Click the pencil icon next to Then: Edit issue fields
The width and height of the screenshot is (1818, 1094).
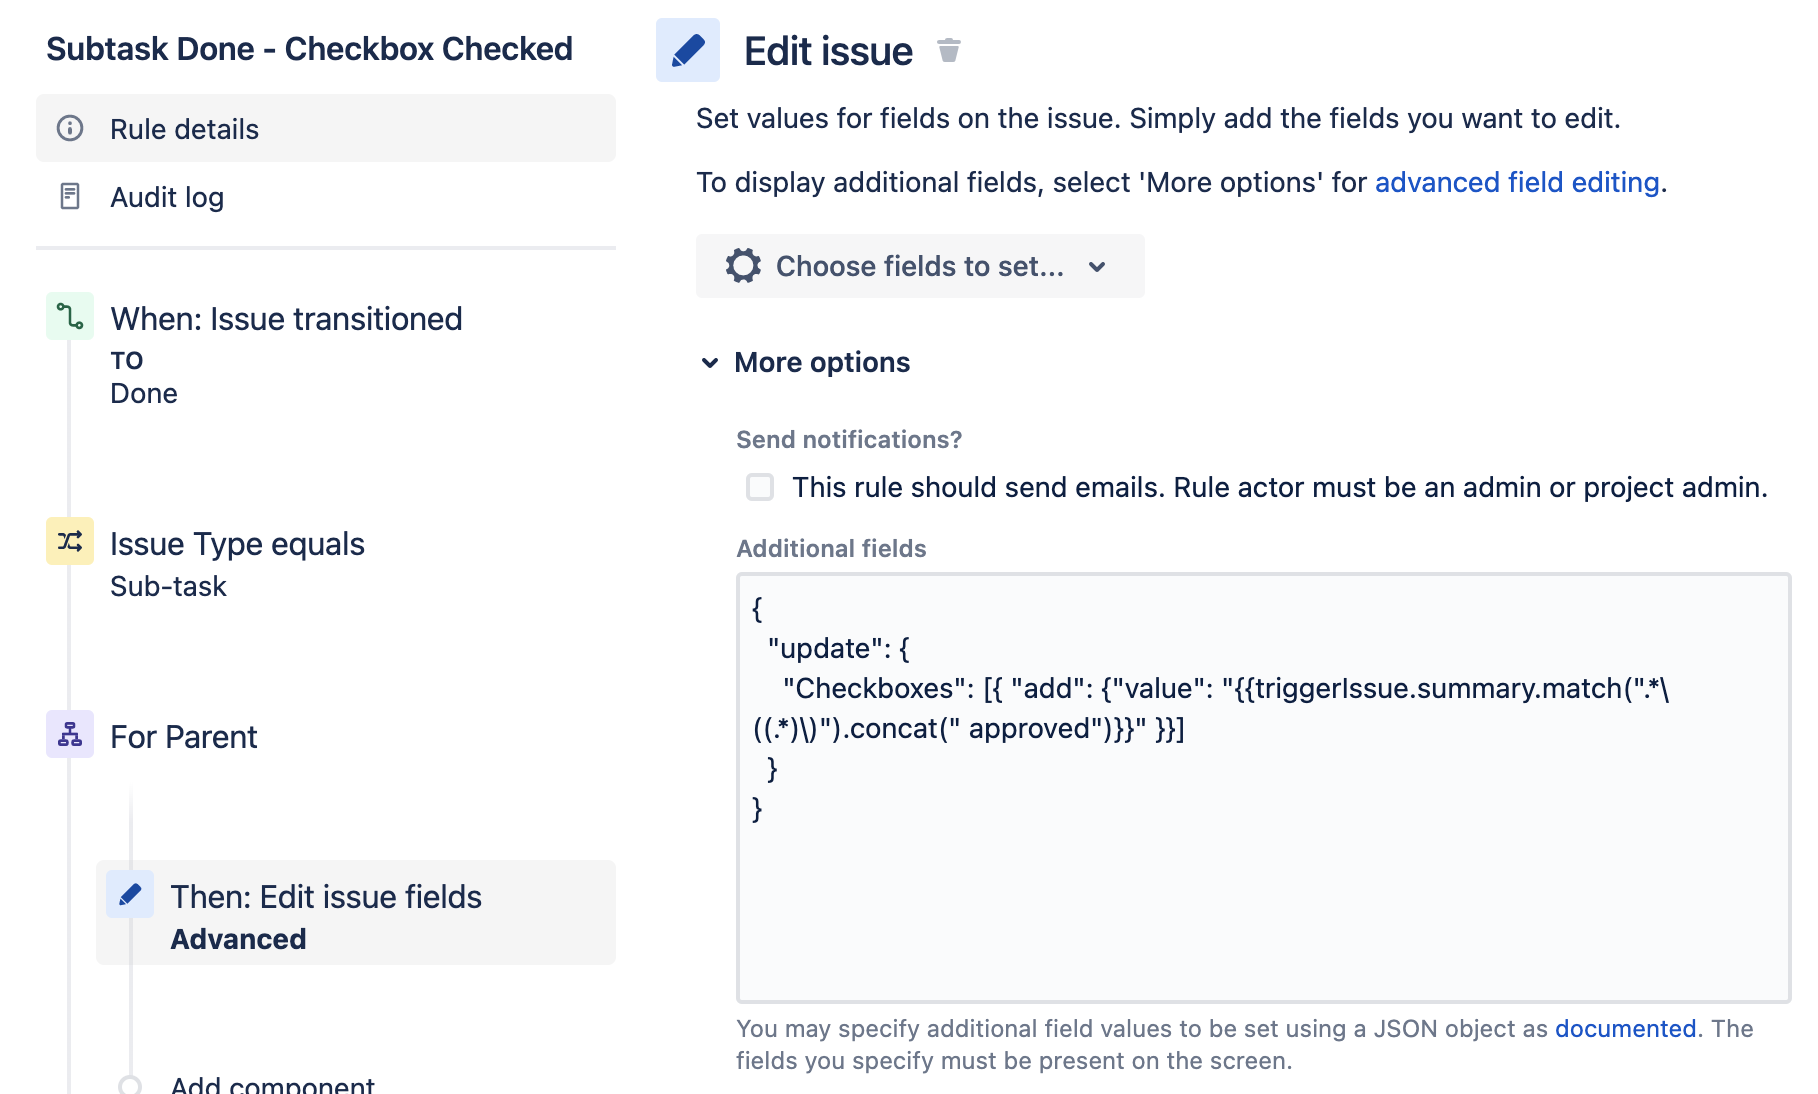(130, 894)
